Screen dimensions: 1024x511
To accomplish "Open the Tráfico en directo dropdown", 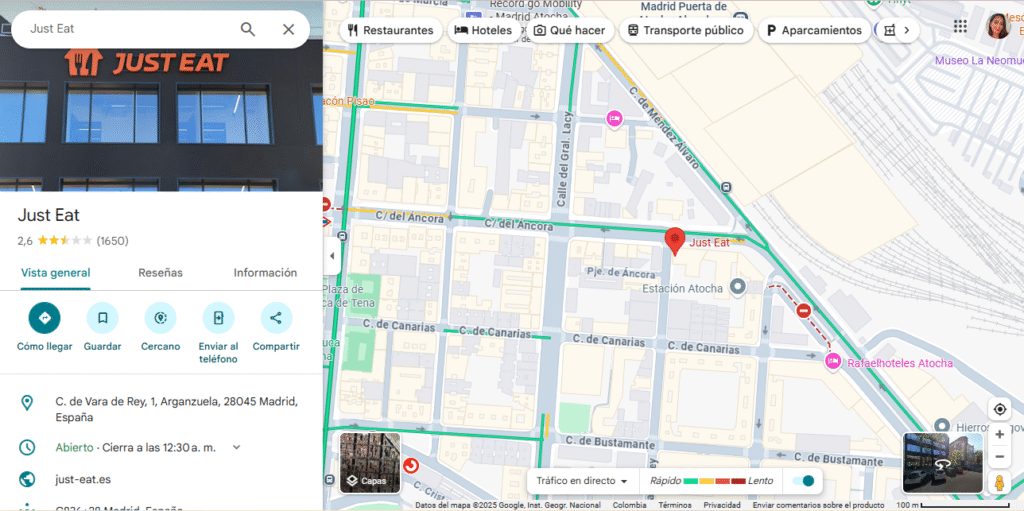I will (582, 481).
